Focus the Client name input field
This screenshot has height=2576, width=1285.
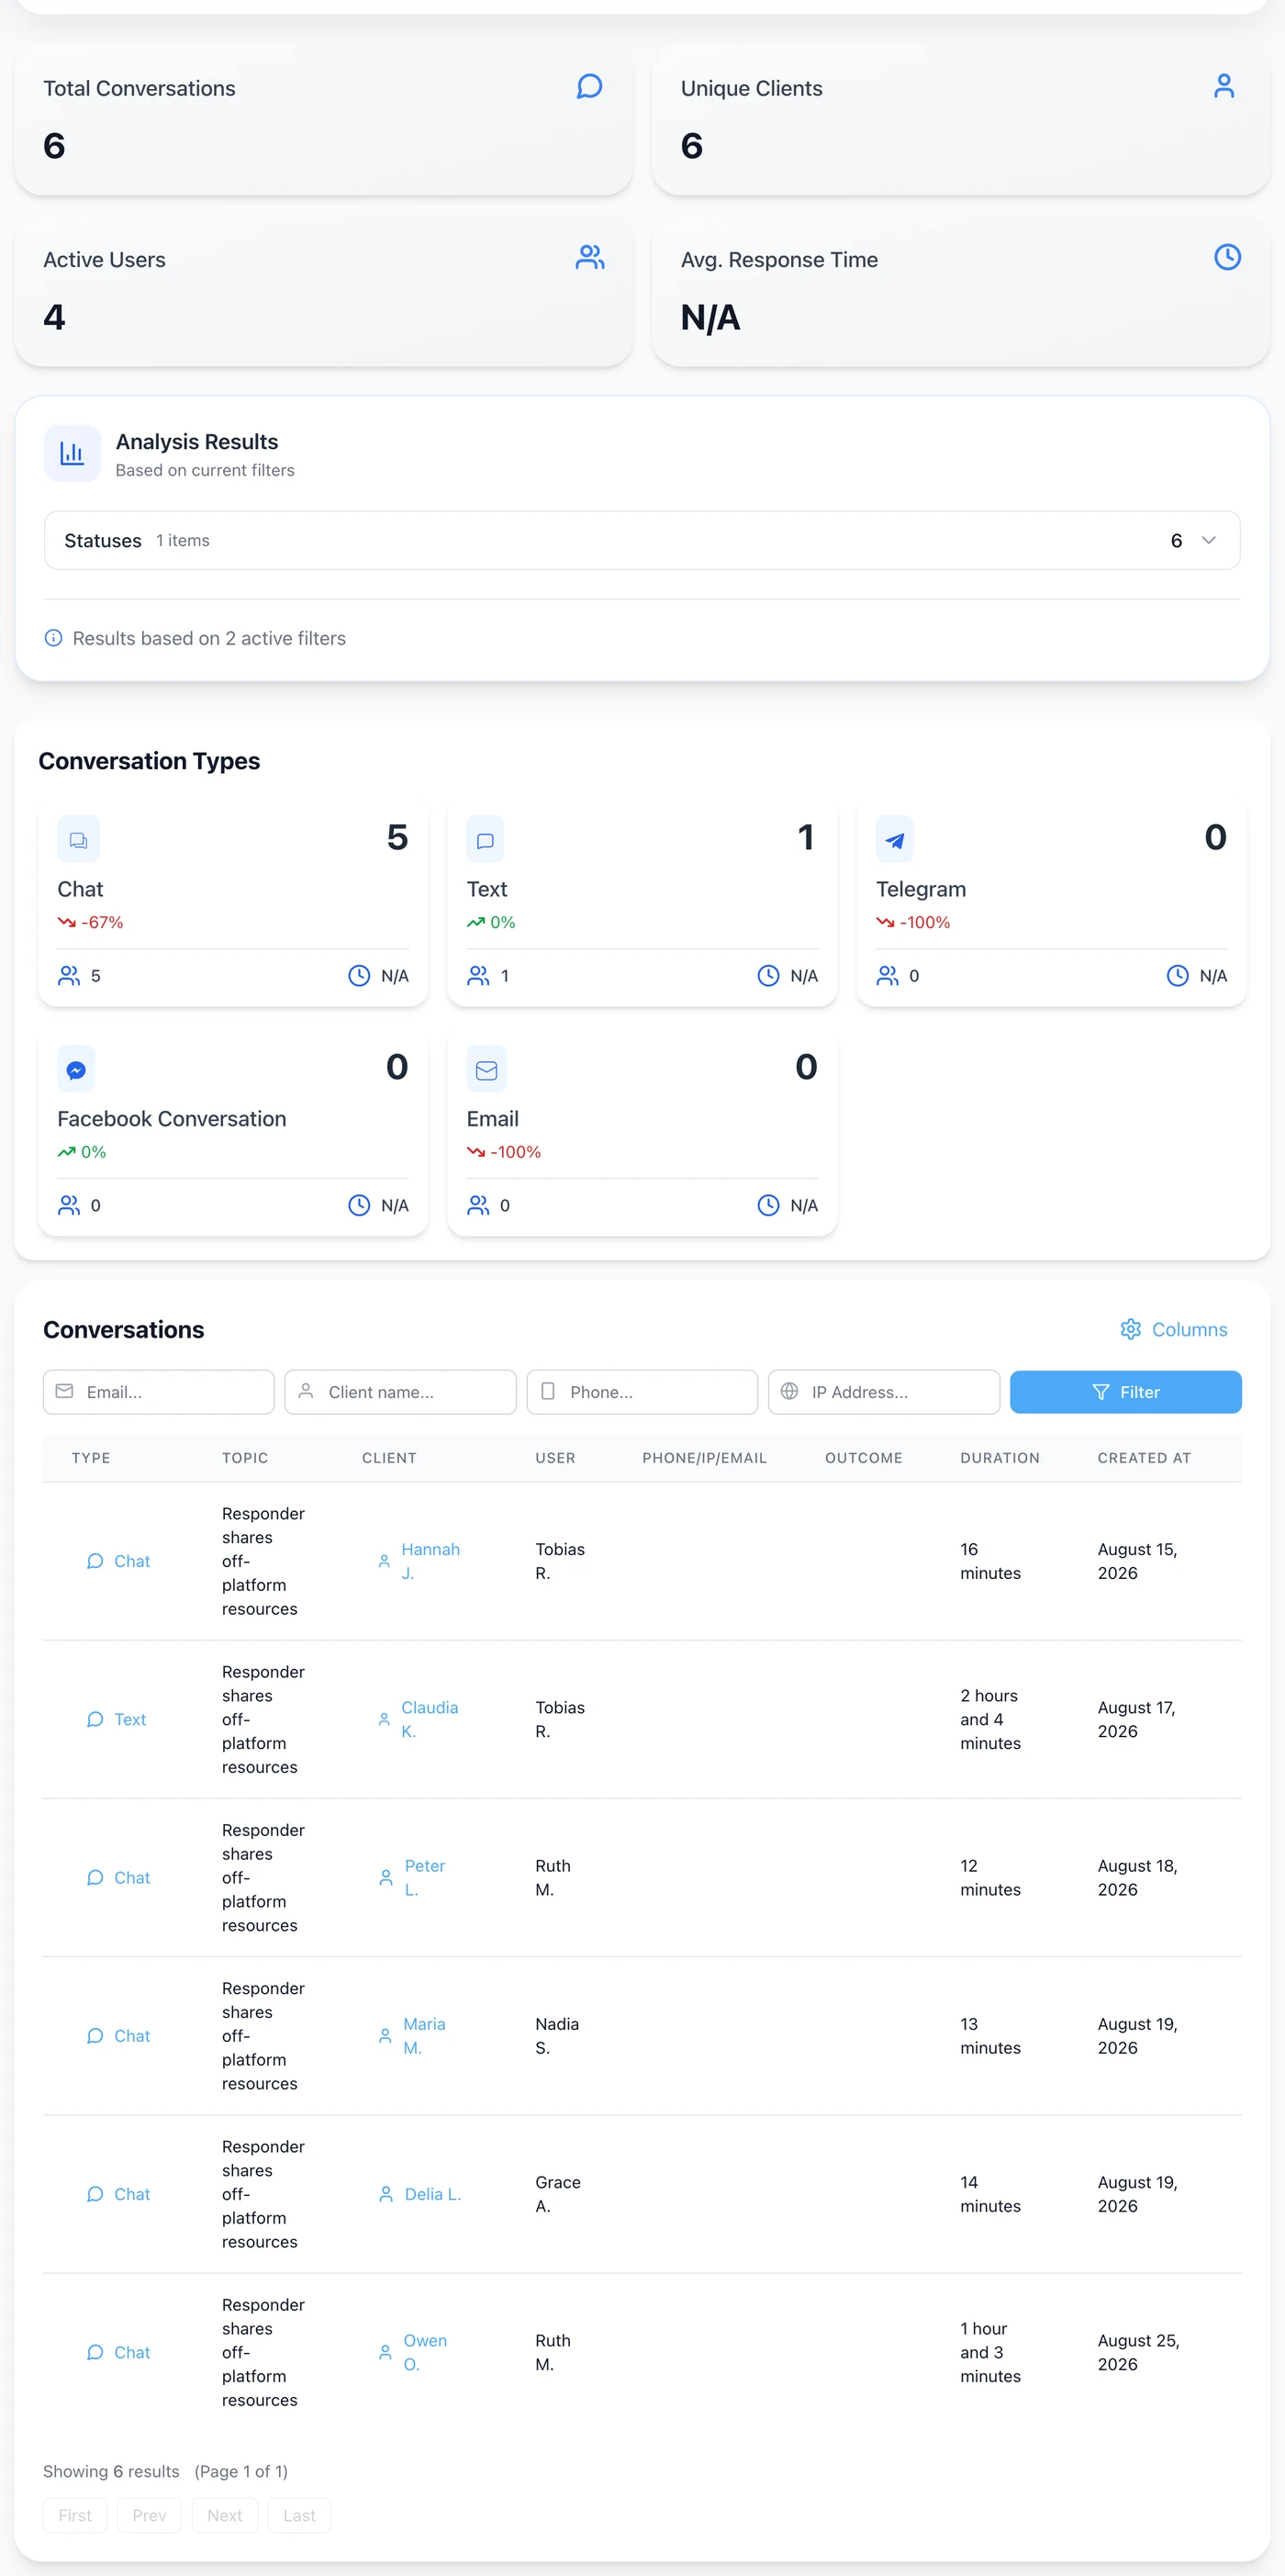400,1392
